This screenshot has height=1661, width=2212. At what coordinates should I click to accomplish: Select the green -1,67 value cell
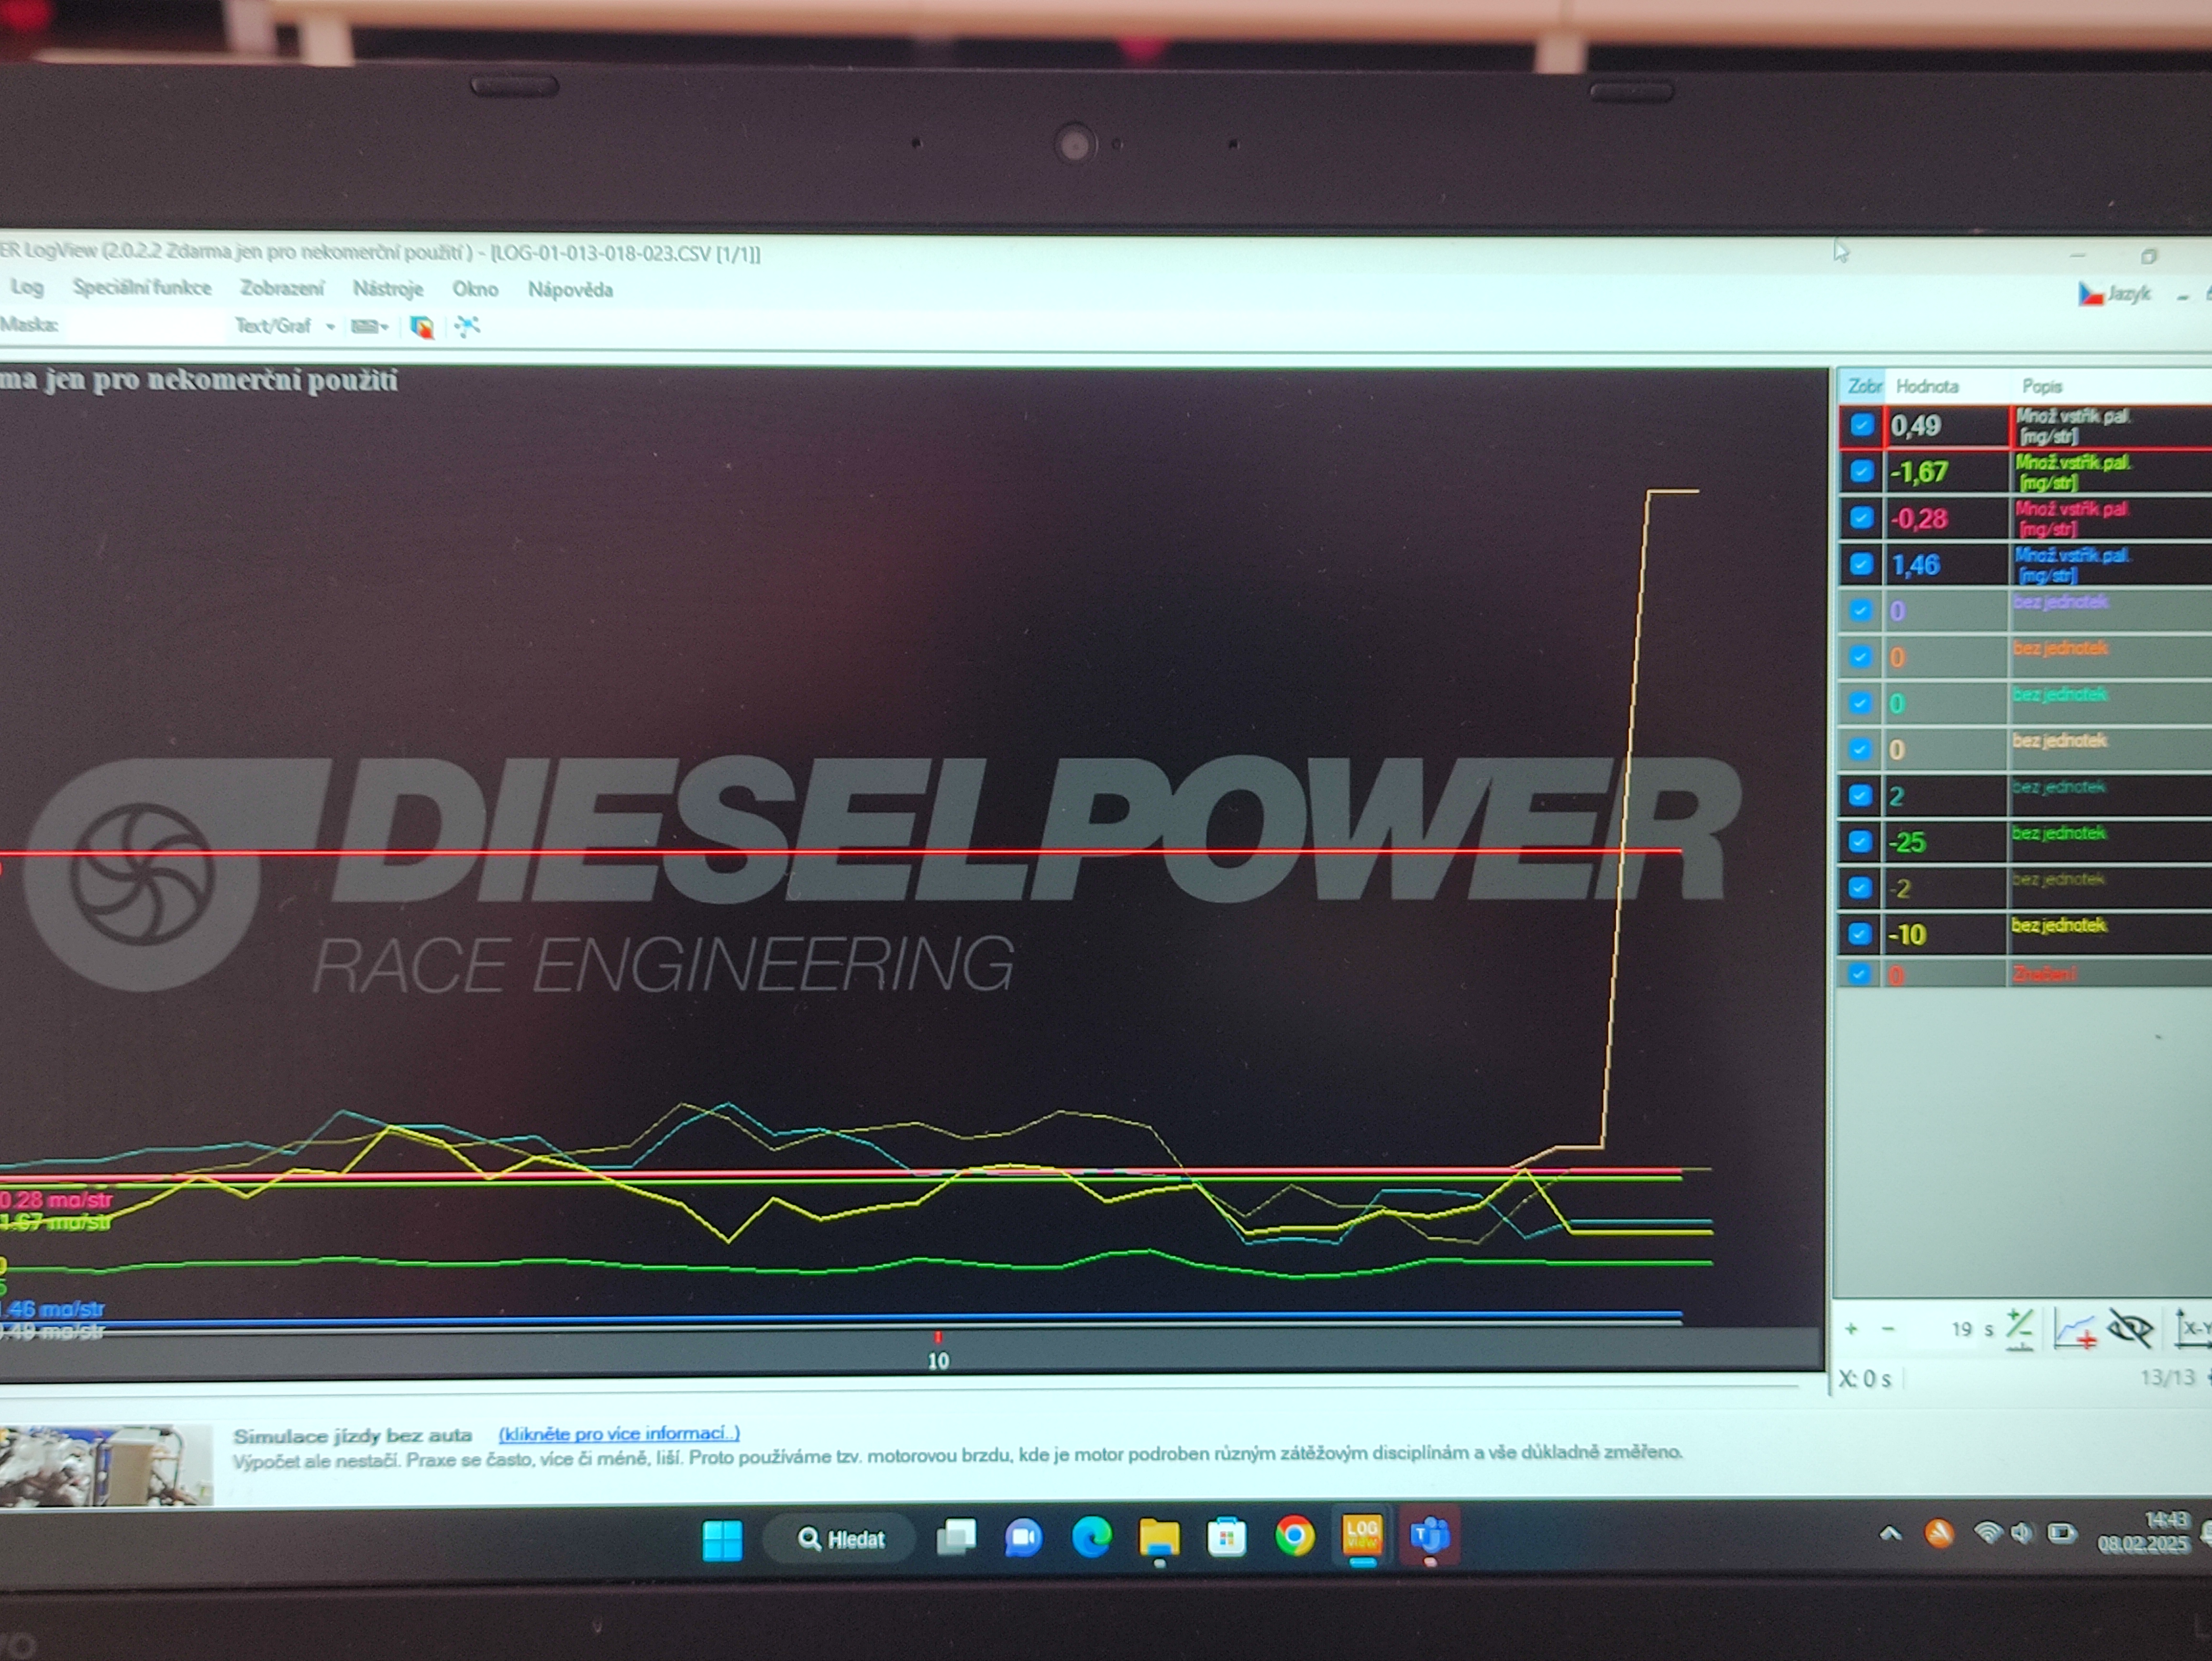coord(1947,472)
